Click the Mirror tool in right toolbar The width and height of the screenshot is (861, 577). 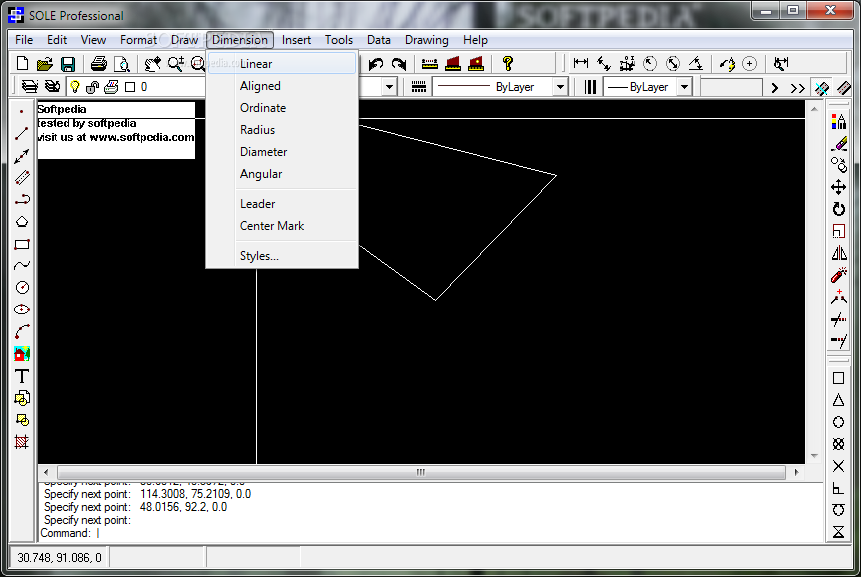point(838,253)
